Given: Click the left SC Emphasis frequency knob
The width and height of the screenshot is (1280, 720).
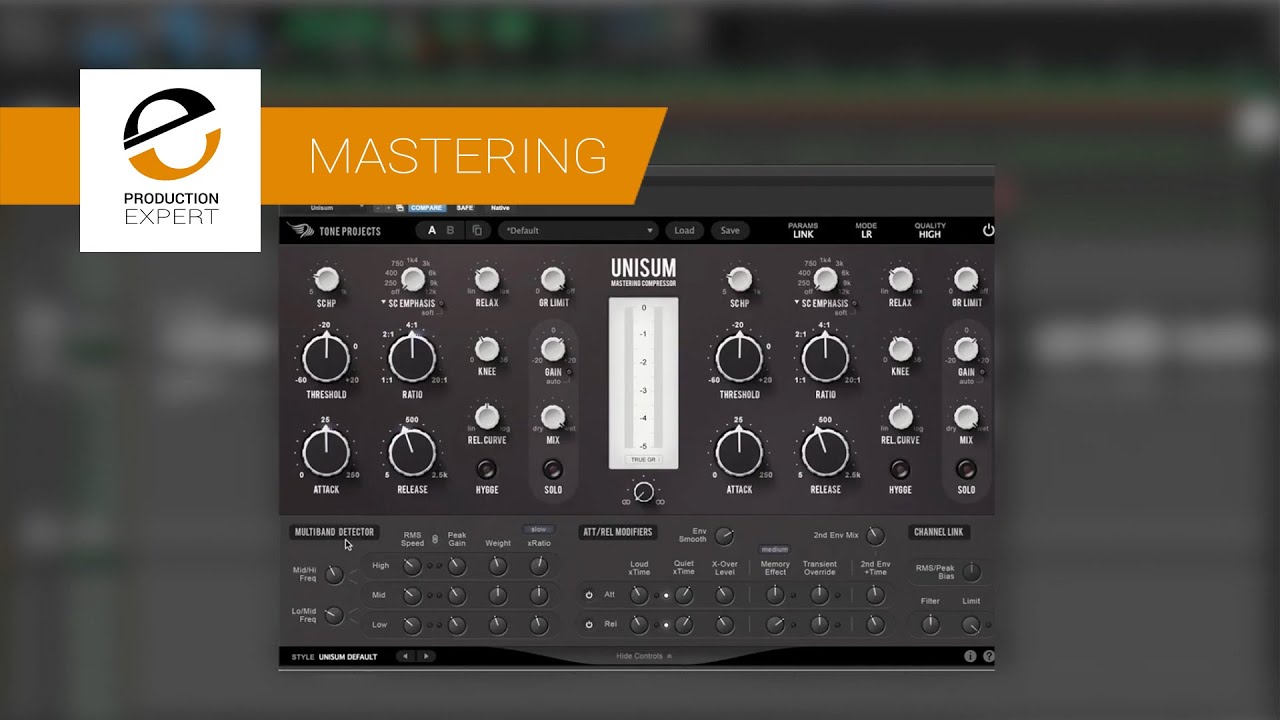Looking at the screenshot, I should coord(412,279).
